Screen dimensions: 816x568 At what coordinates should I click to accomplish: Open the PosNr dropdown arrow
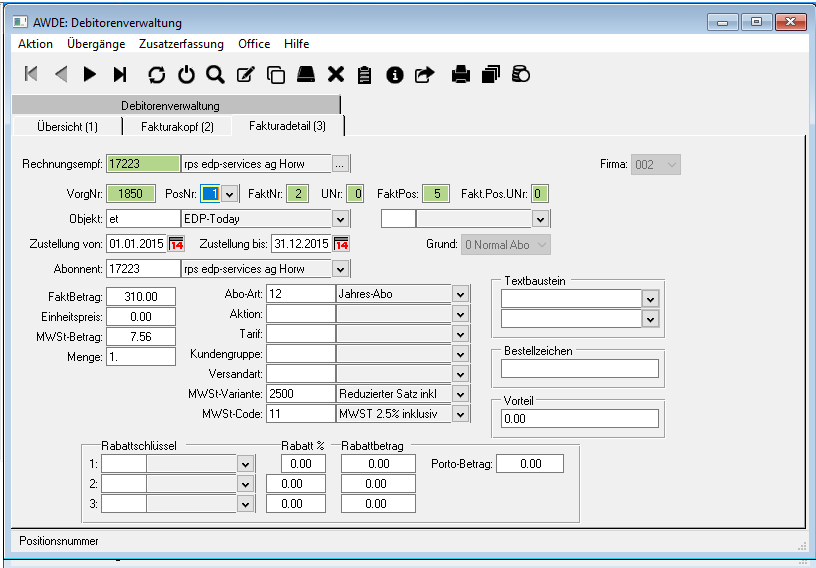click(229, 193)
